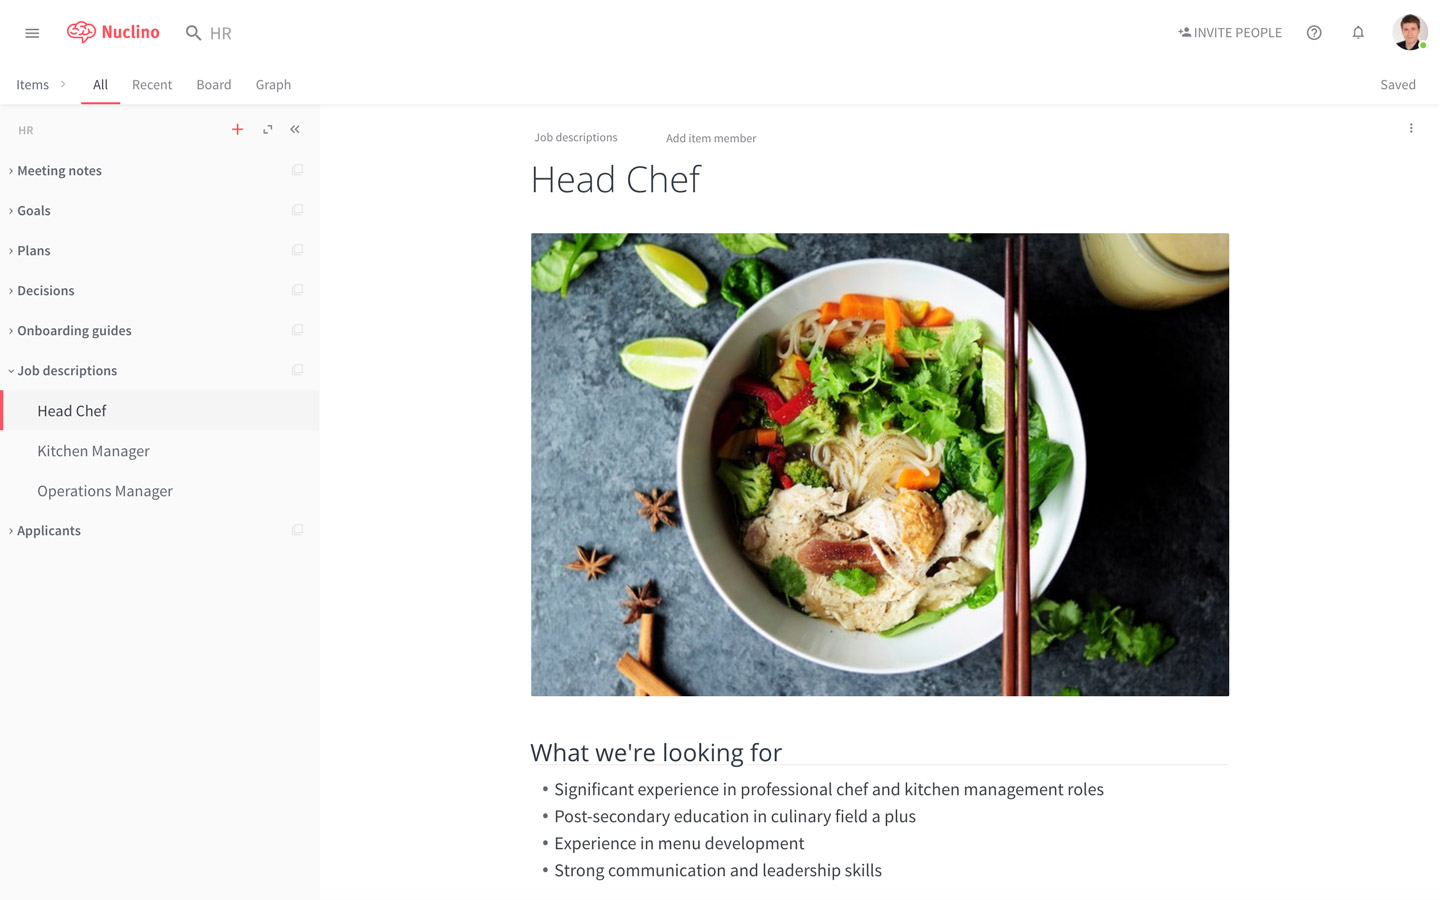Click the Nuclino brain logo
Screen dimensions: 1440x900
pos(81,32)
